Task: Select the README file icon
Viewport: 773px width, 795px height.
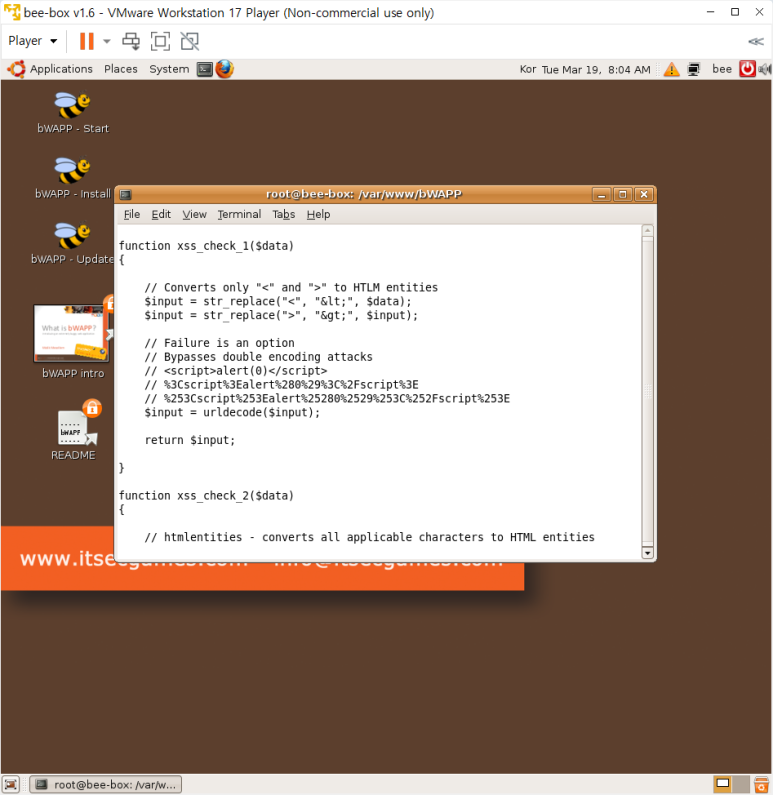Action: [73, 431]
